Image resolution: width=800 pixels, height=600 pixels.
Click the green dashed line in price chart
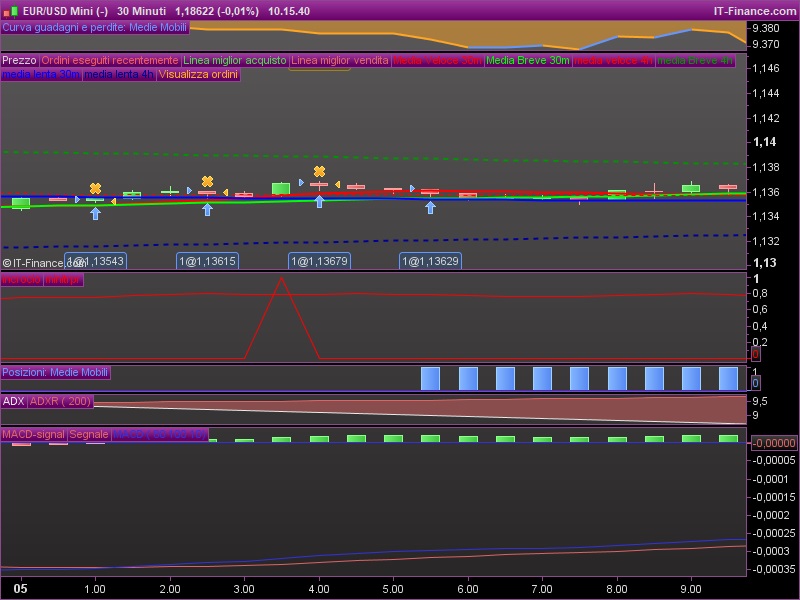click(373, 158)
